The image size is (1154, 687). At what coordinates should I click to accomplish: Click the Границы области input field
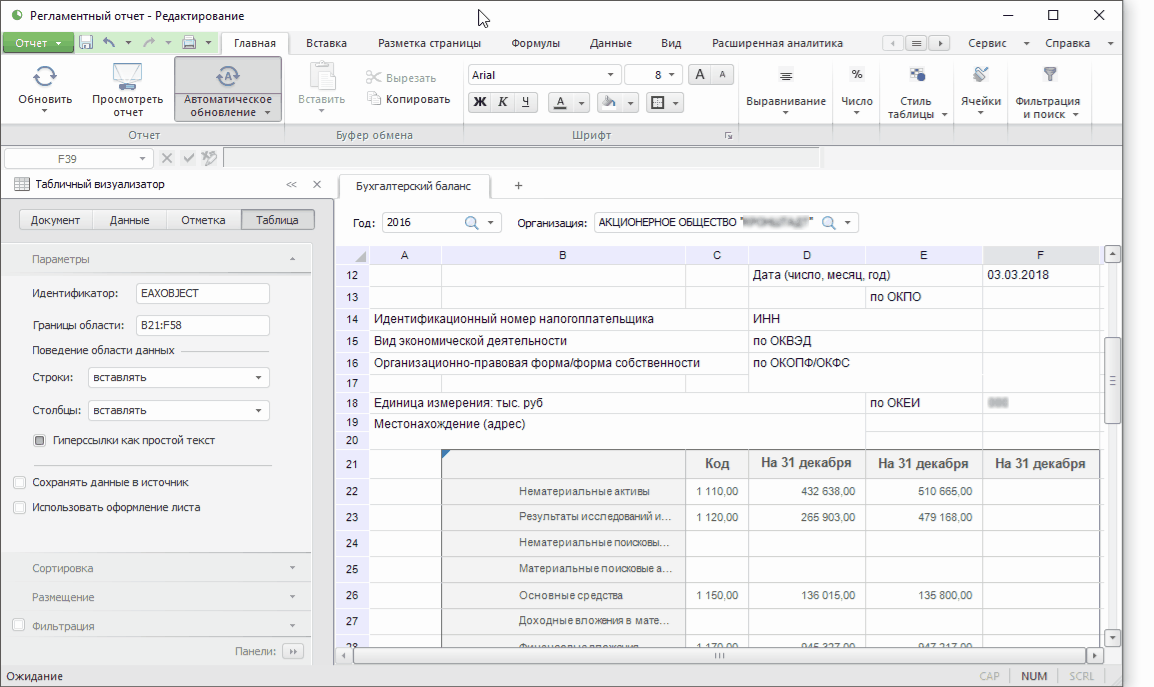[203, 325]
